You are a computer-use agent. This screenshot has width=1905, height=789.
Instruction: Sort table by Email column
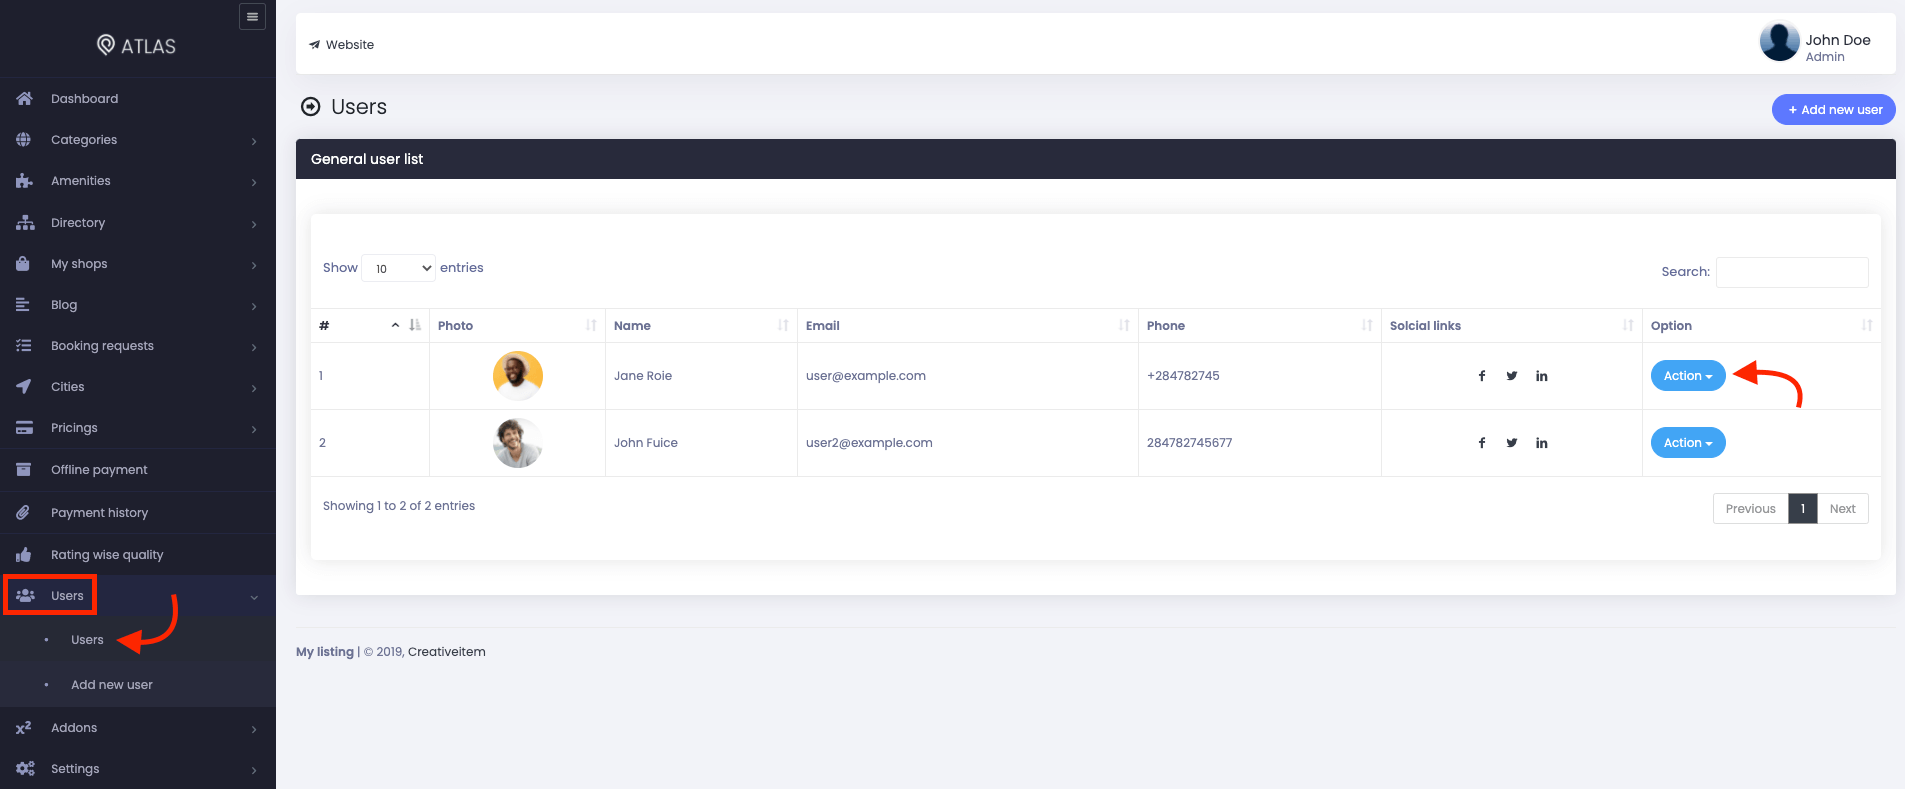click(x=967, y=326)
